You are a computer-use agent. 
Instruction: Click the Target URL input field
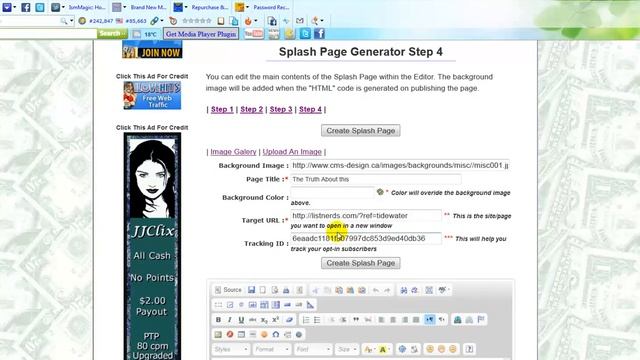click(x=366, y=216)
